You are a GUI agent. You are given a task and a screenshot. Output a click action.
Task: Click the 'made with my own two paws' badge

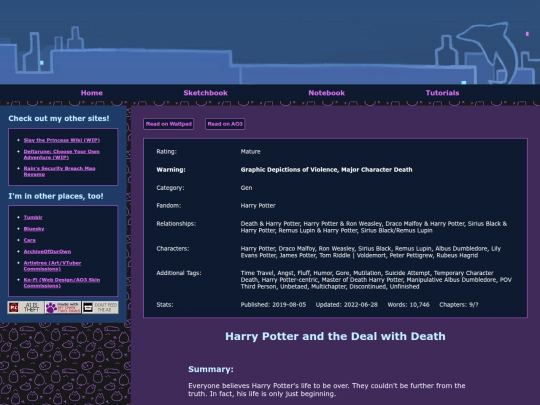click(63, 307)
